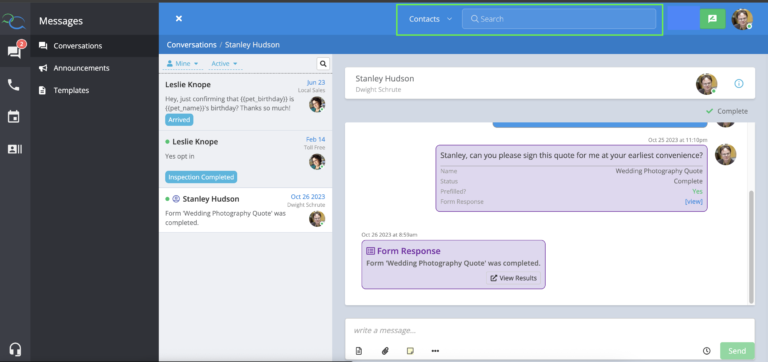Expand the Active status filter
768x362 pixels.
[x=224, y=64]
